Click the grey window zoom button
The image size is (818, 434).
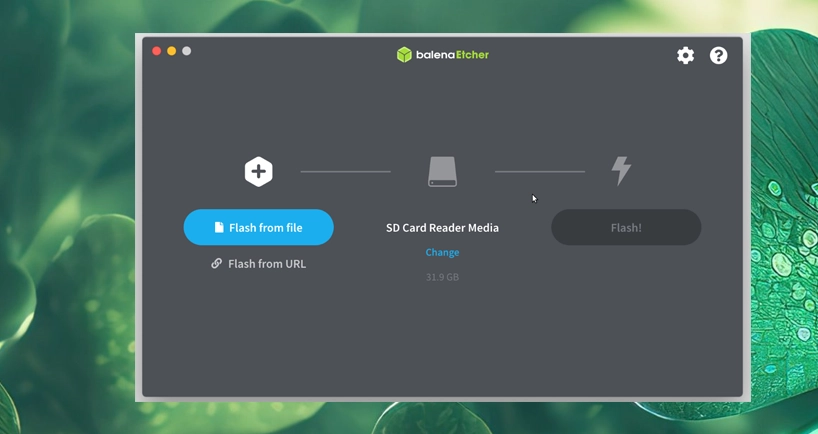pyautogui.click(x=186, y=51)
